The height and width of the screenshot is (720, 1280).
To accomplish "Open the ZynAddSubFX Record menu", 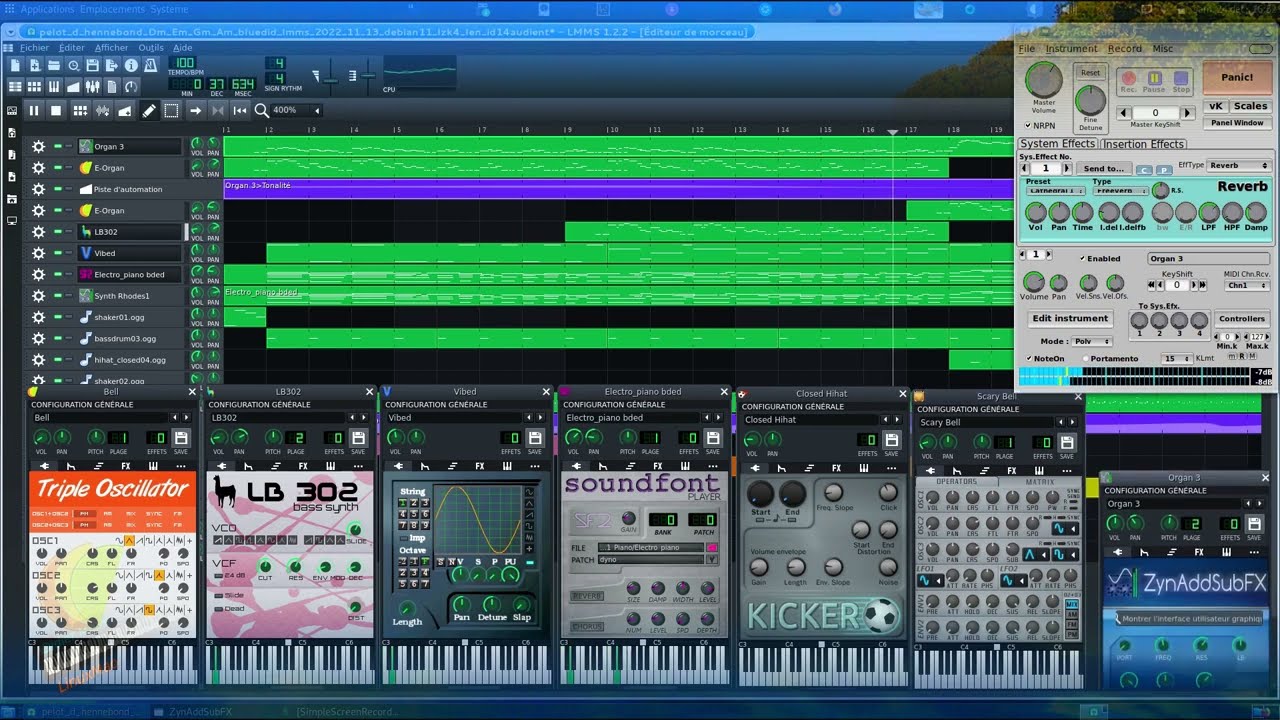I will click(1125, 48).
